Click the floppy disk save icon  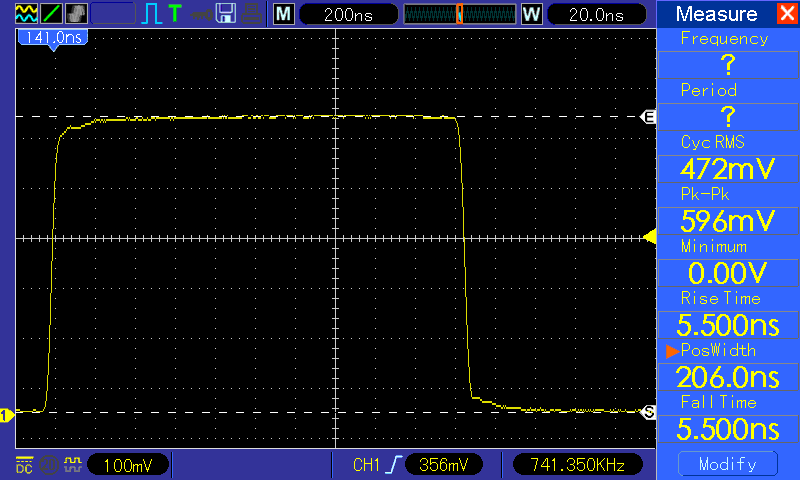tap(226, 14)
